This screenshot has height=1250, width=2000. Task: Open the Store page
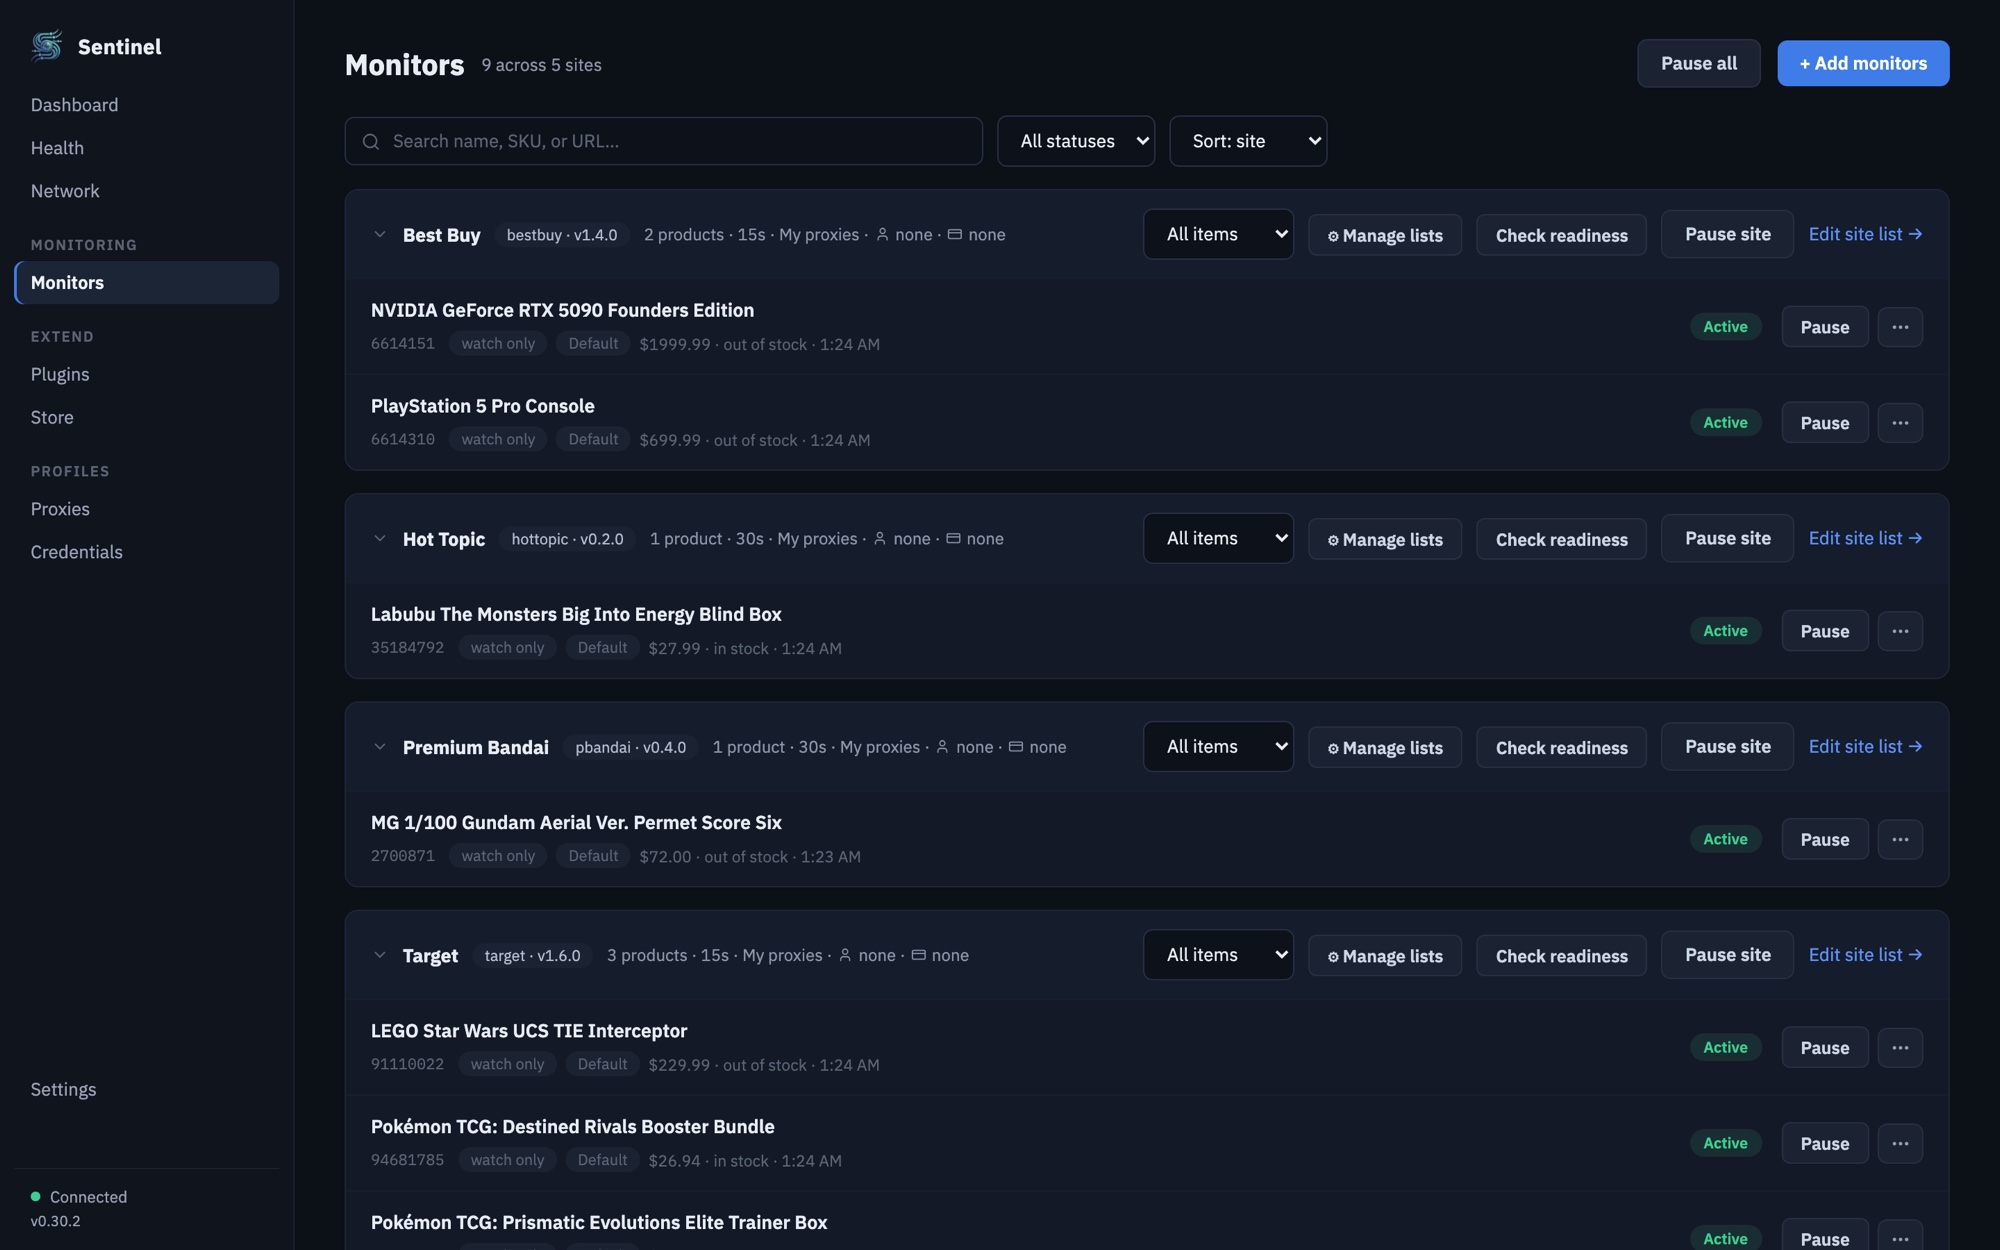[x=52, y=417]
